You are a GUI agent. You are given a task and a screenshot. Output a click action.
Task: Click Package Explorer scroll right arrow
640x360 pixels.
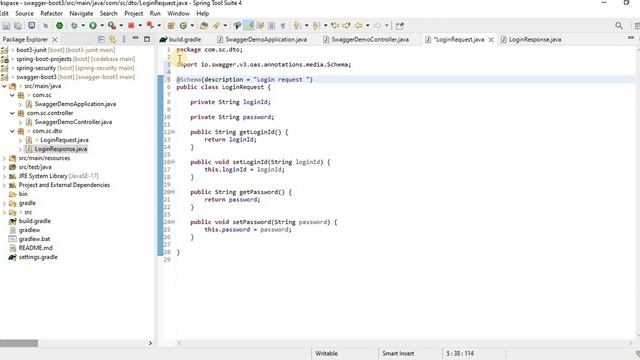pyautogui.click(x=150, y=343)
